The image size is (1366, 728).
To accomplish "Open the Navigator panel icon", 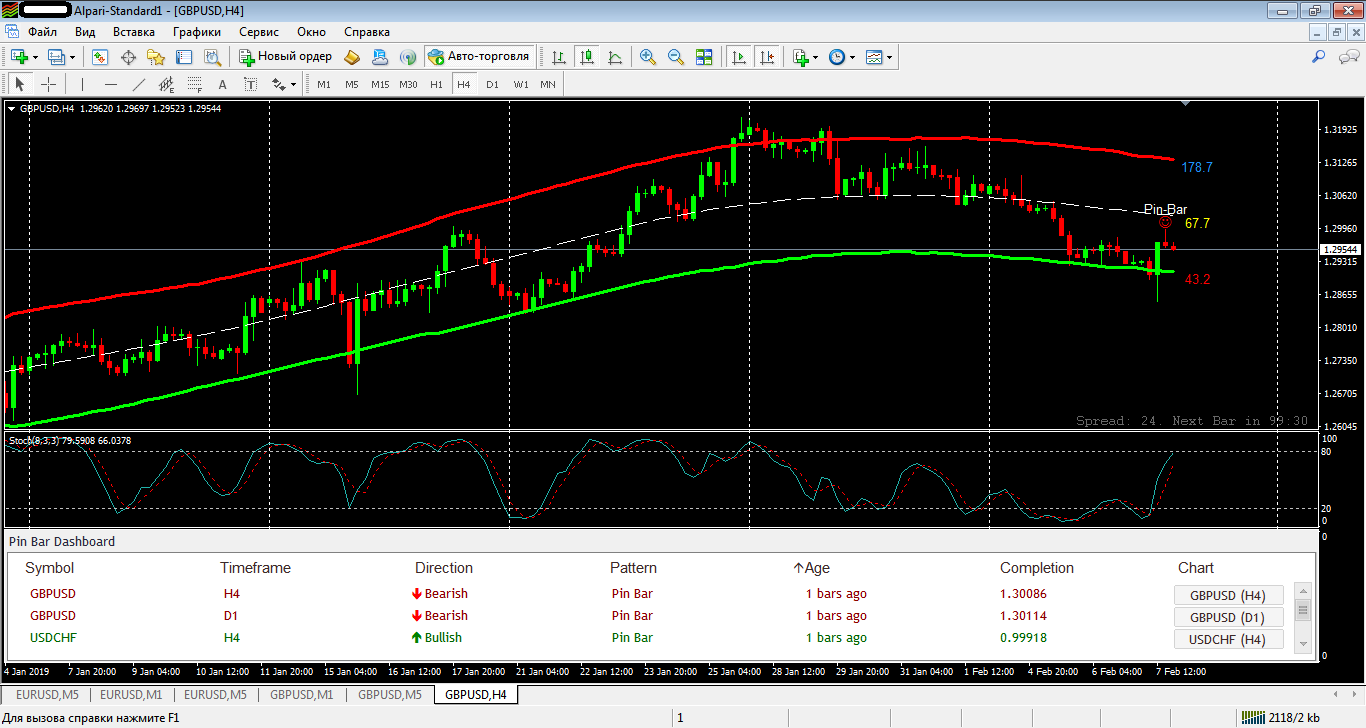I will pyautogui.click(x=156, y=57).
